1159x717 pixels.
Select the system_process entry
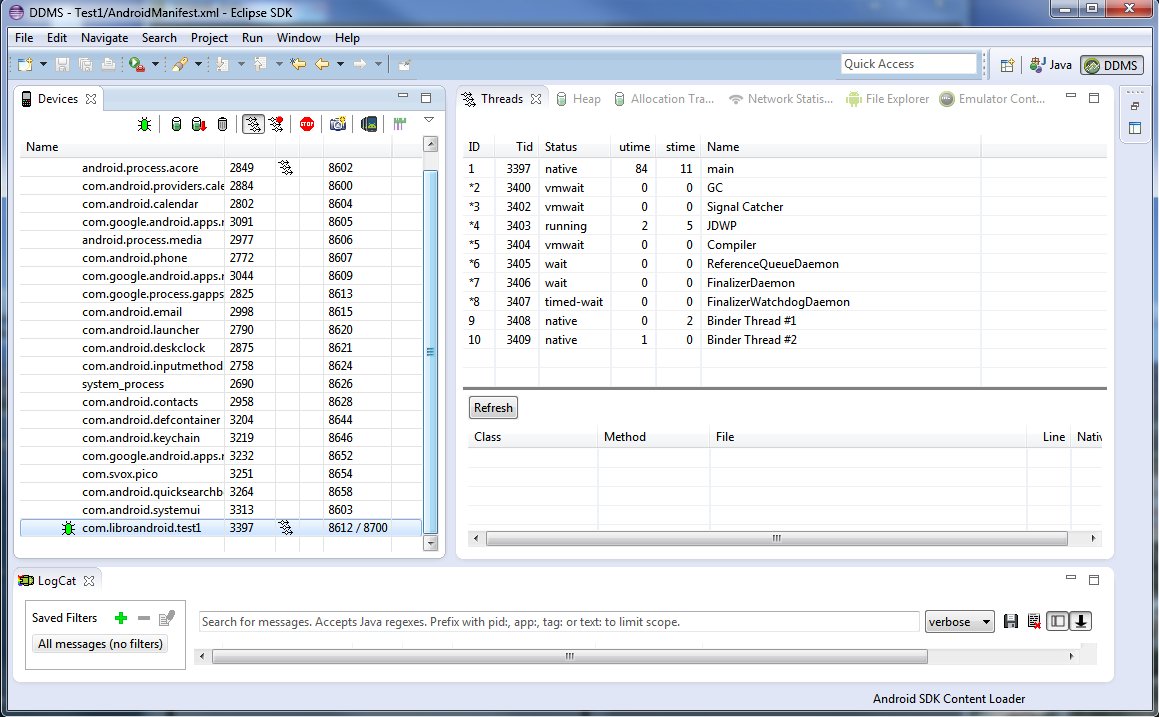221,384
